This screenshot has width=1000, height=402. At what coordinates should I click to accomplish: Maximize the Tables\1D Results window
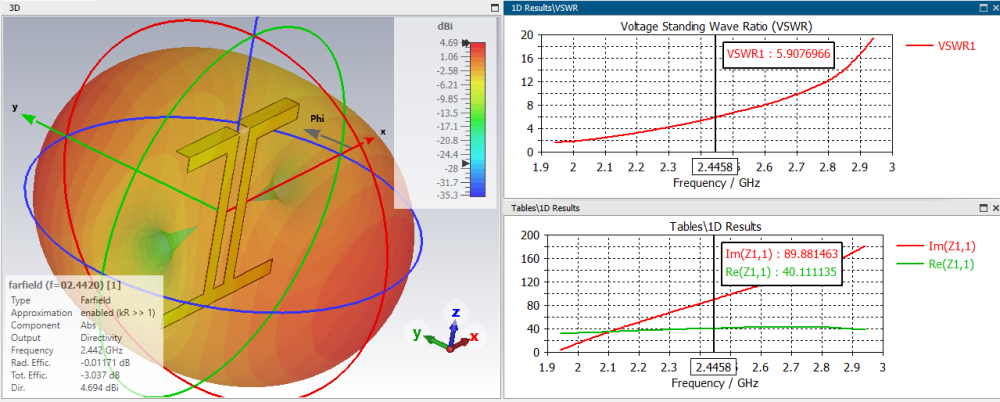(983, 208)
